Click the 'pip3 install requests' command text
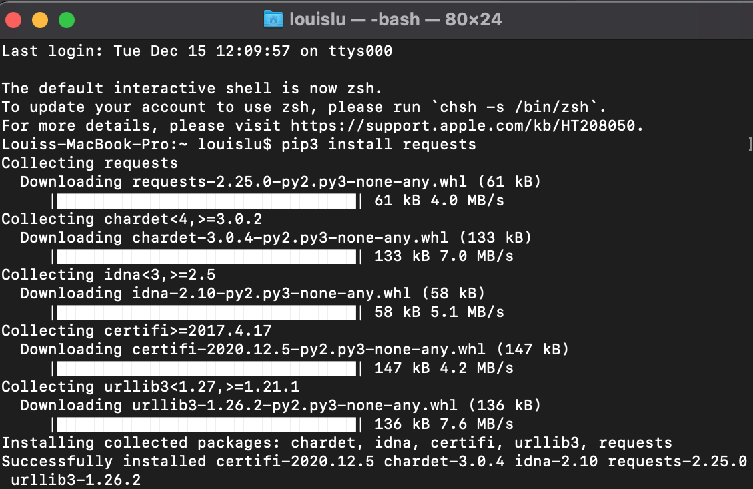This screenshot has height=489, width=753. 379,145
